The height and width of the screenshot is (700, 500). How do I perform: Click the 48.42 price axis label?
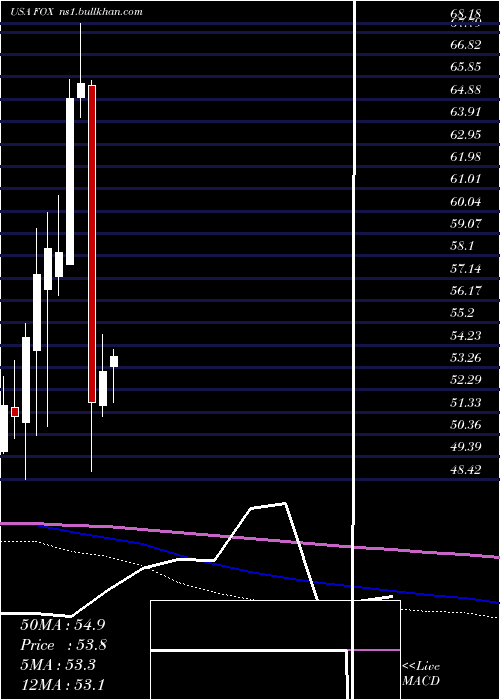tap(466, 469)
